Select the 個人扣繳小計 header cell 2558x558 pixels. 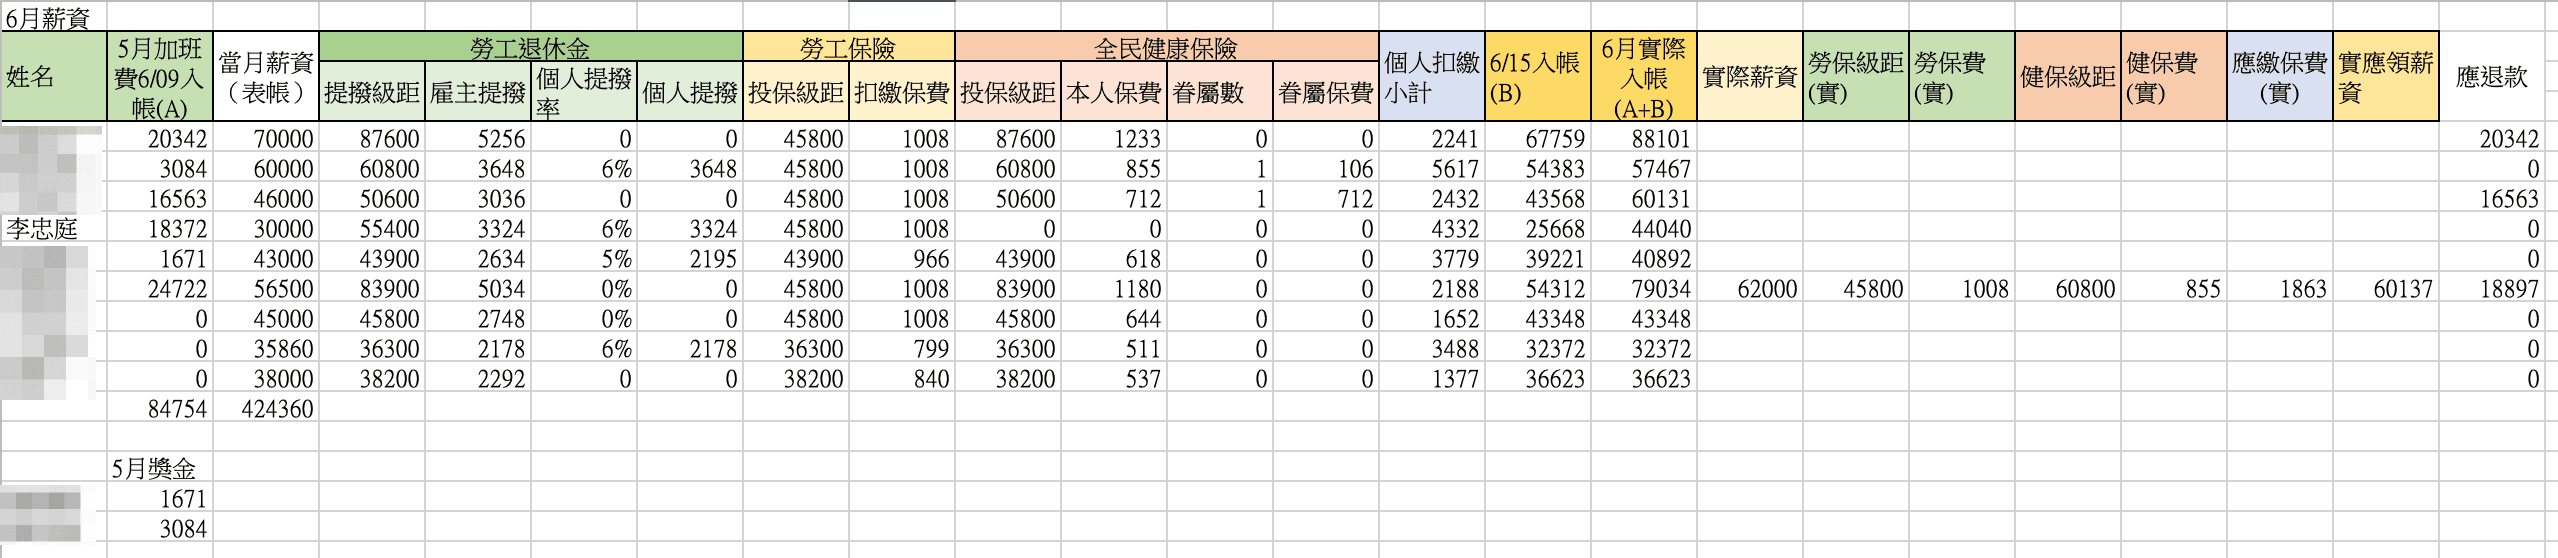(1432, 77)
